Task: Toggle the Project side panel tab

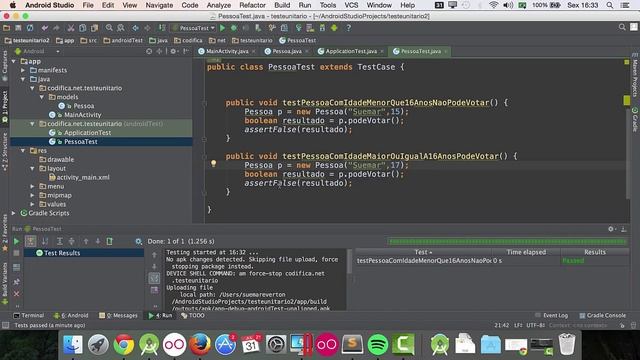Action: (x=4, y=108)
